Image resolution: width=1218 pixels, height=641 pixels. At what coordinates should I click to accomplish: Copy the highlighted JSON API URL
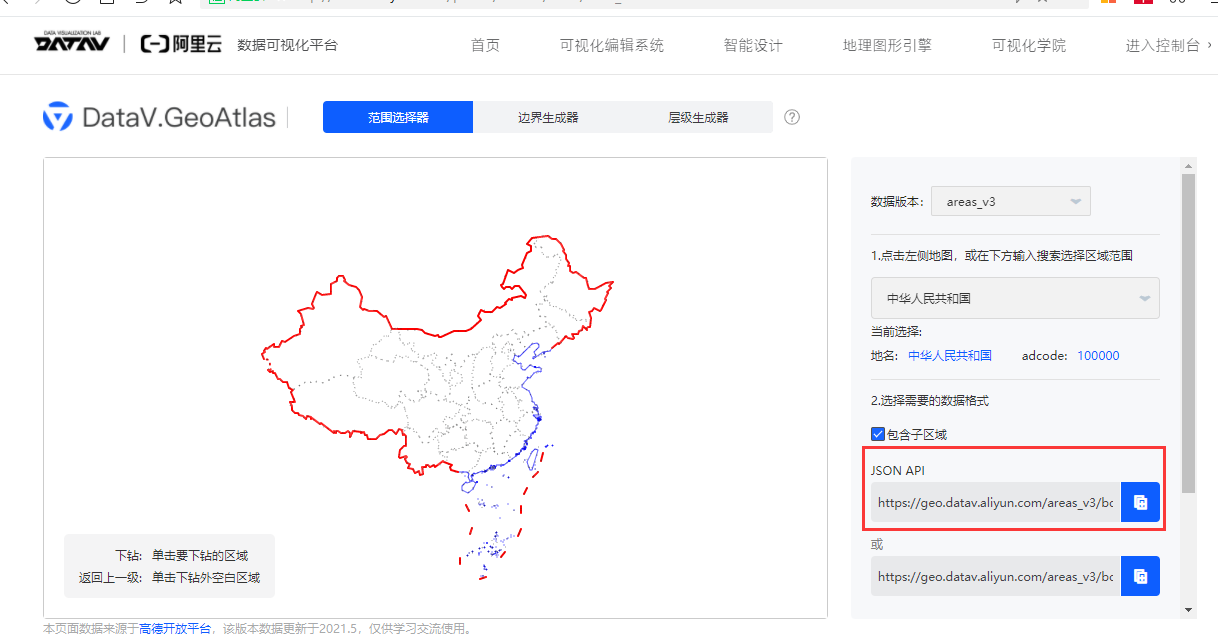pyautogui.click(x=1140, y=502)
